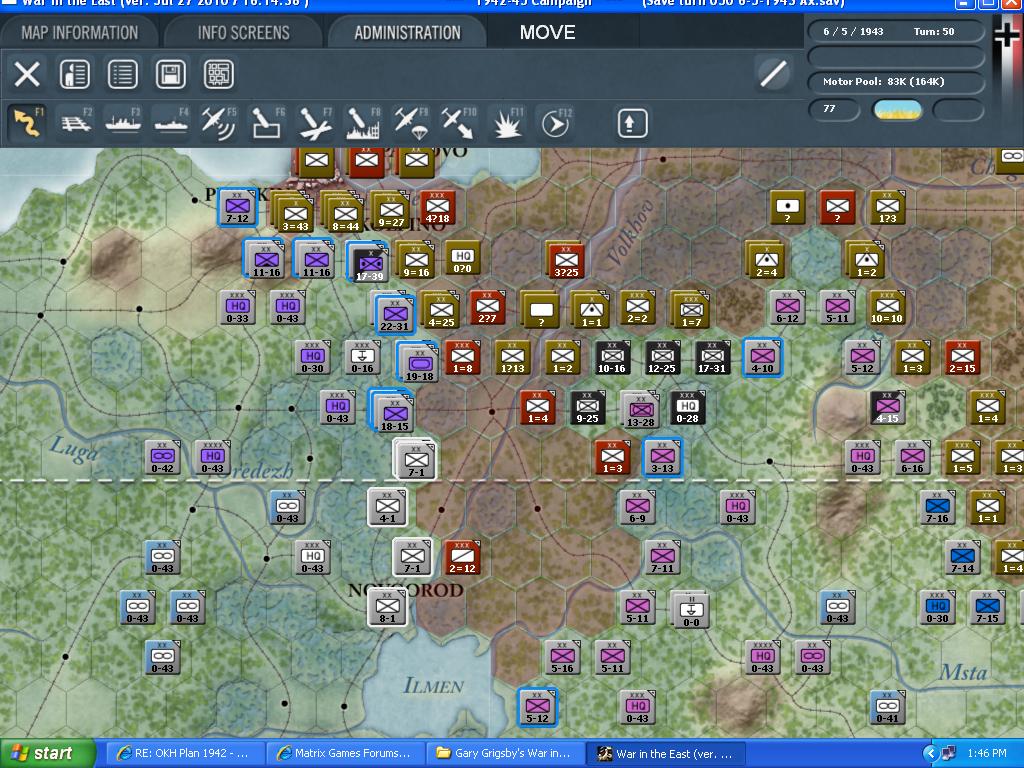Open the Administration tab
Viewport: 1024px width, 768px height.
coord(408,32)
